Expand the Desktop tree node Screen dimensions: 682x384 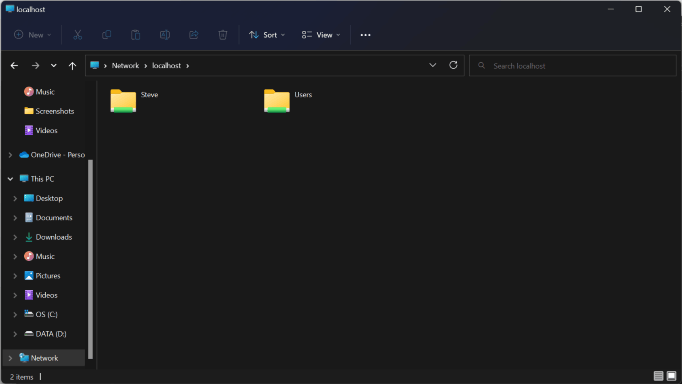tap(15, 198)
